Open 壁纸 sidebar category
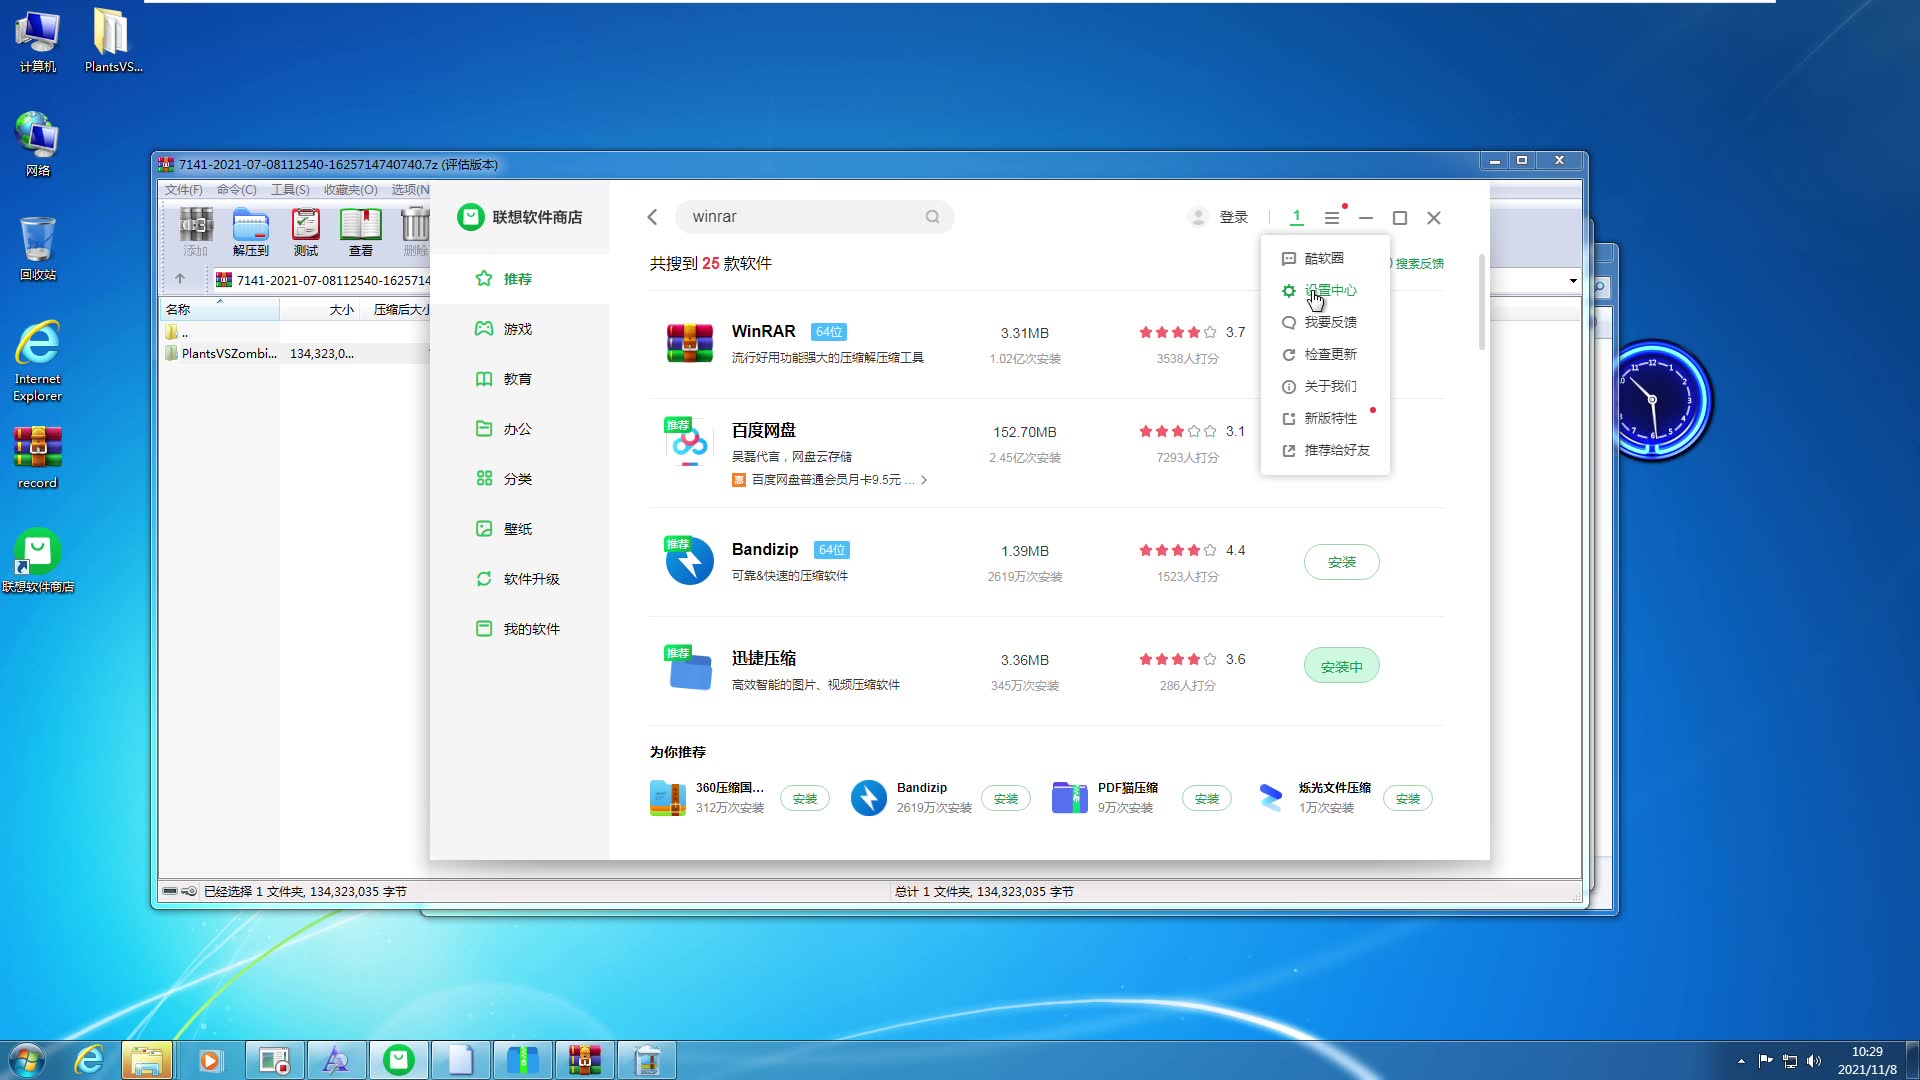The height and width of the screenshot is (1080, 1920). coord(519,529)
